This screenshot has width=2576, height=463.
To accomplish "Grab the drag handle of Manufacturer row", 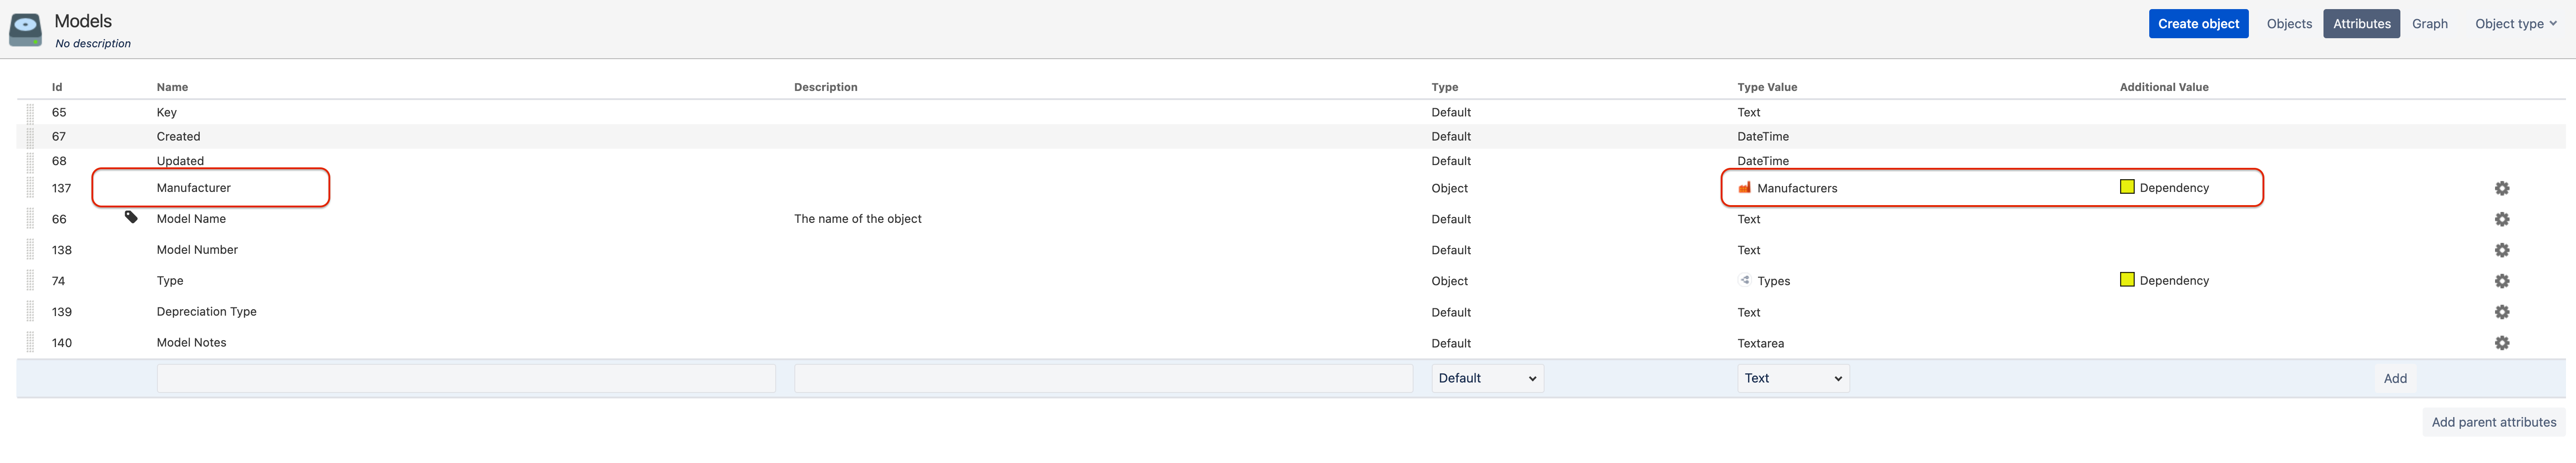I will 30,188.
